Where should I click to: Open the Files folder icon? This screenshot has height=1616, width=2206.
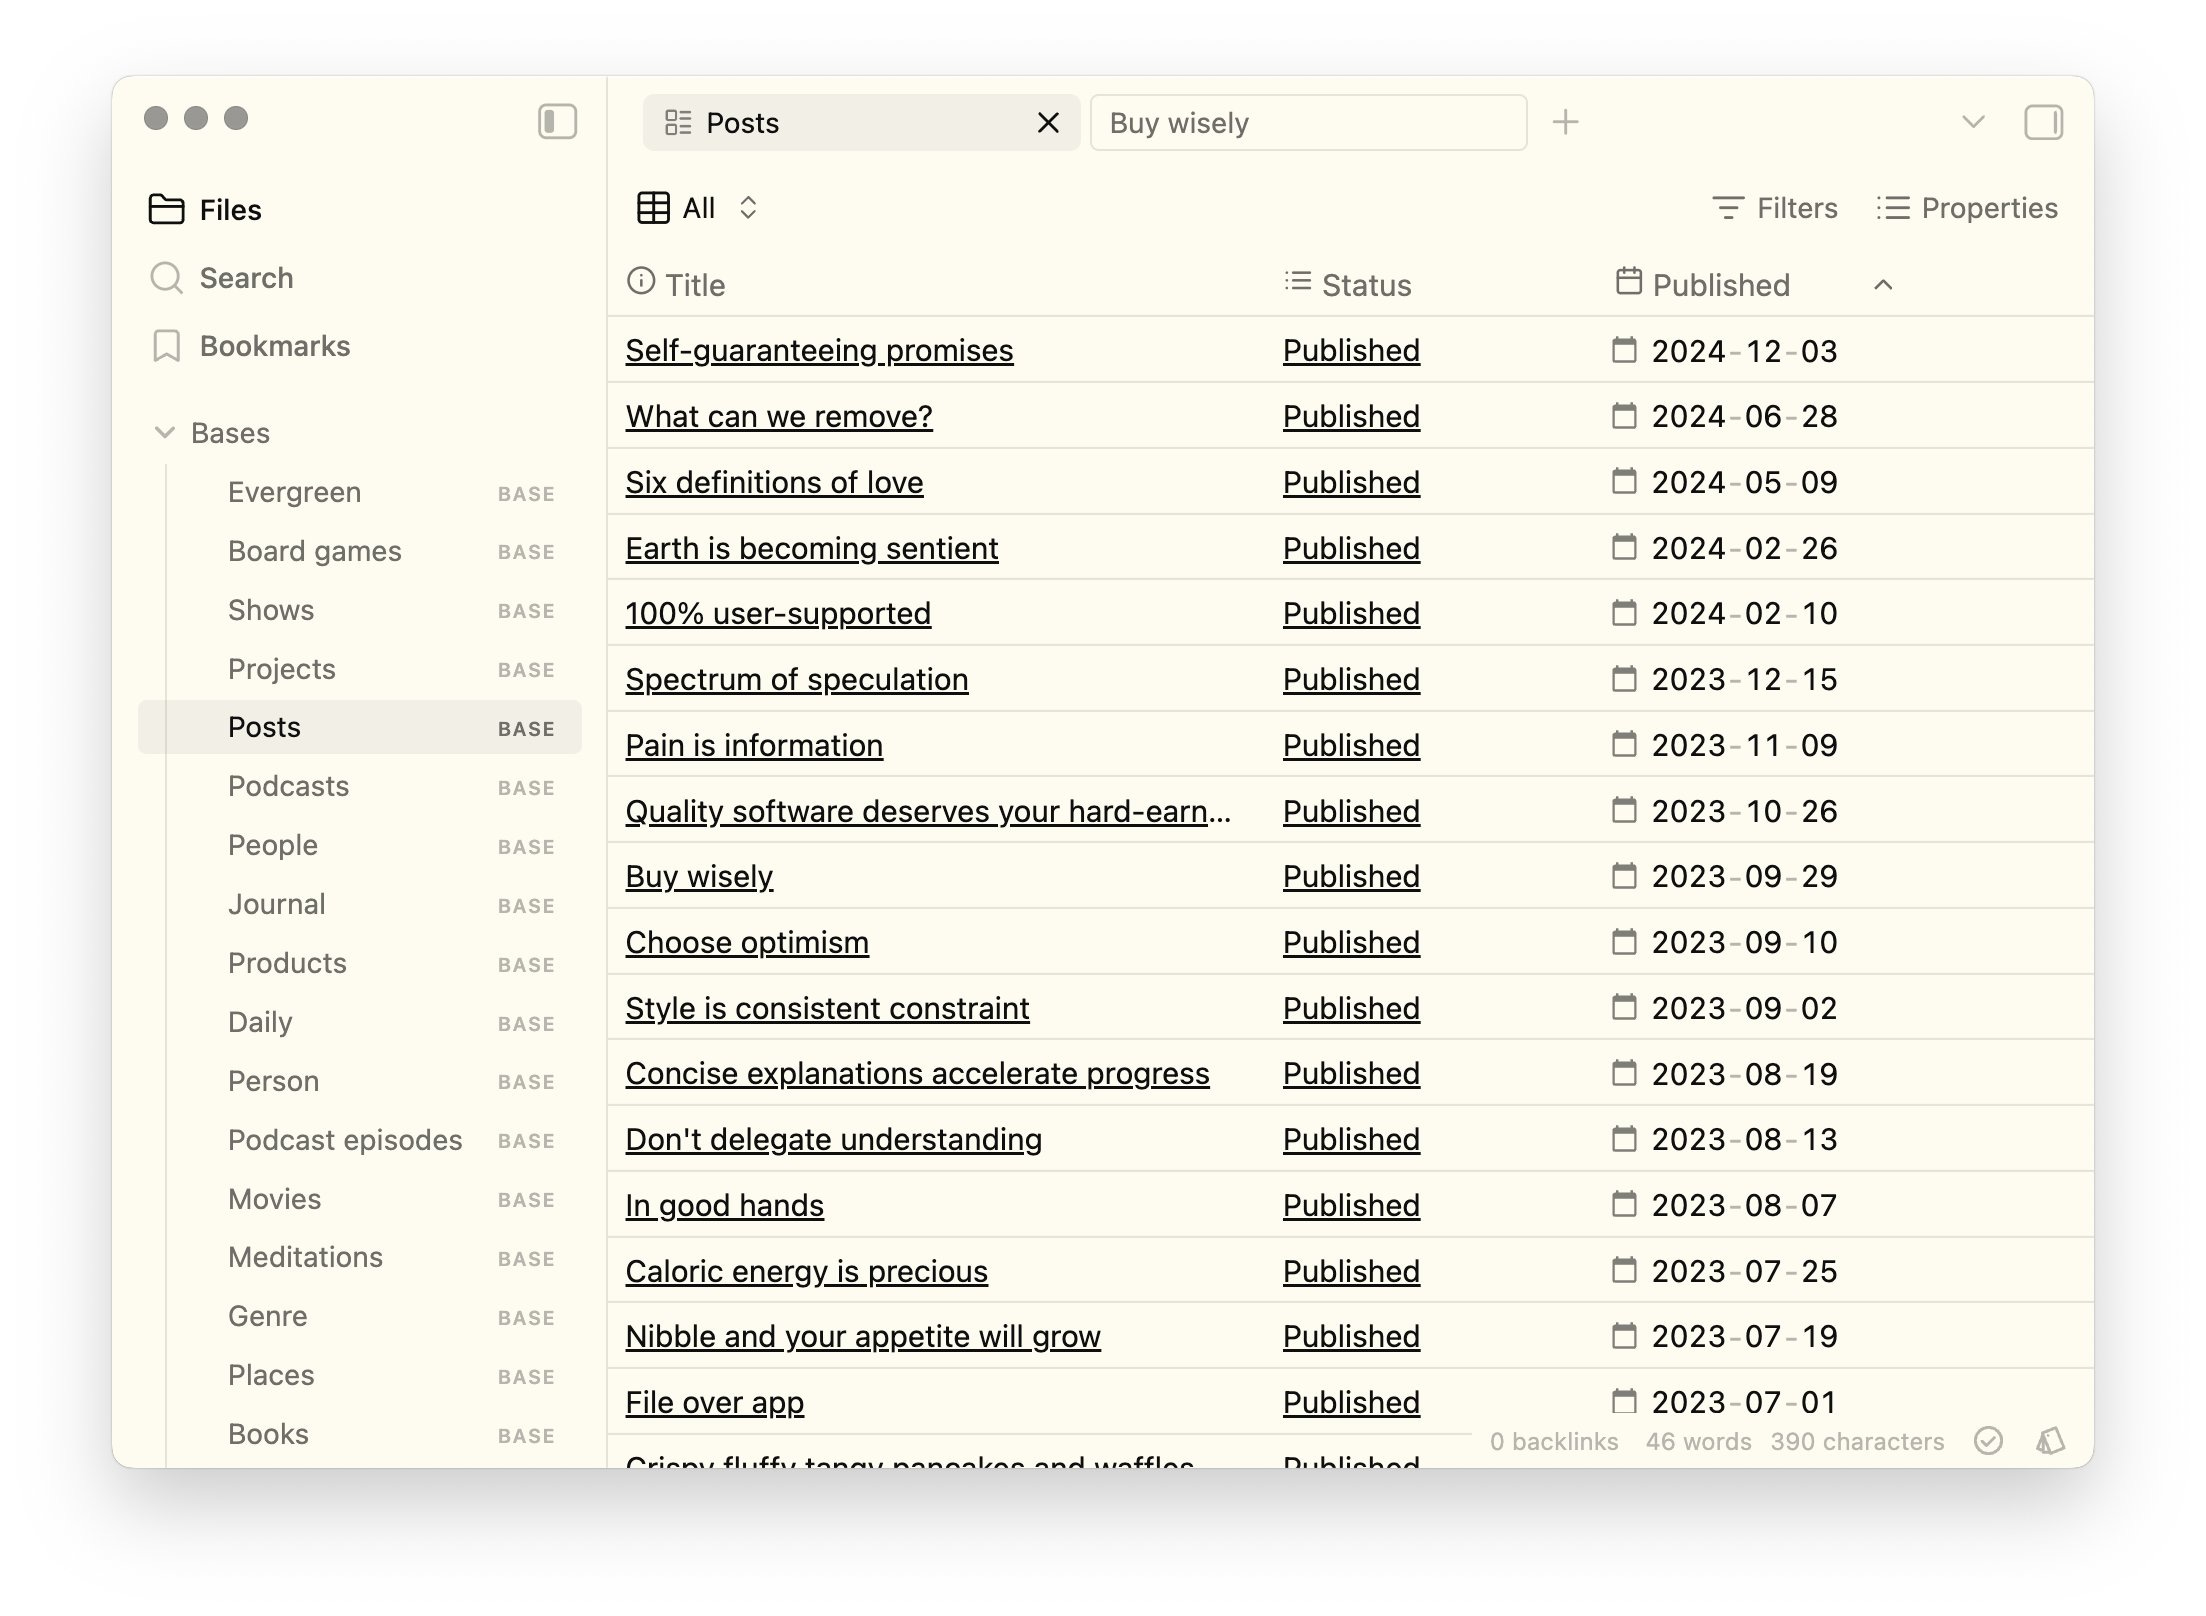click(x=166, y=209)
